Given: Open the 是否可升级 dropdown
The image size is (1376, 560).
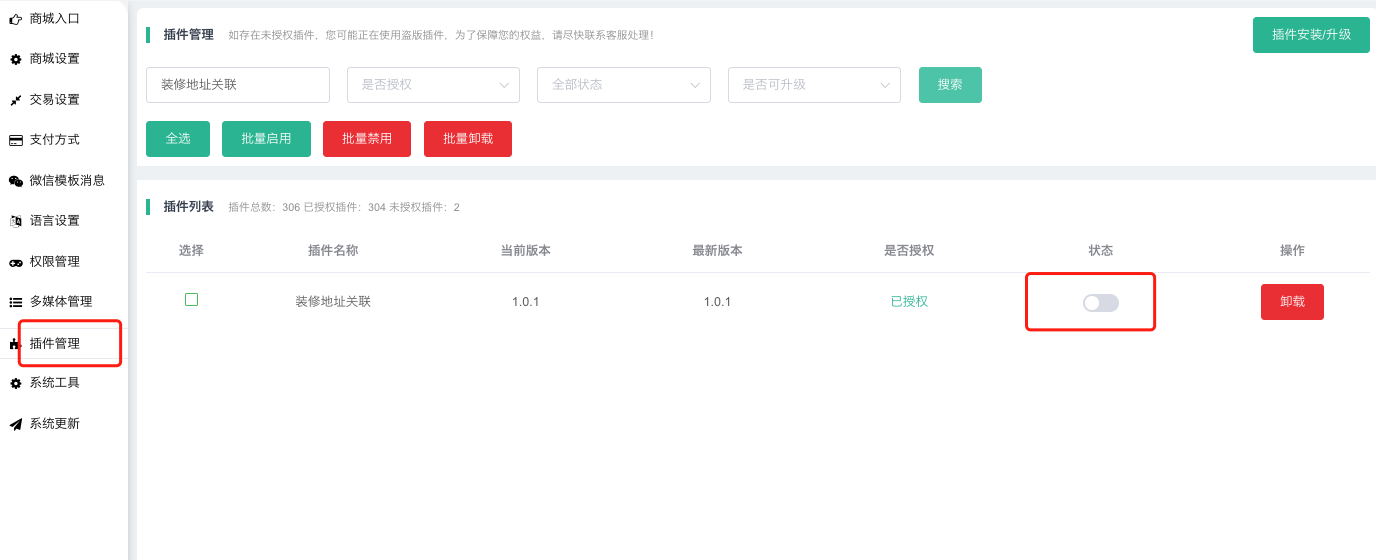Looking at the screenshot, I should [x=814, y=85].
